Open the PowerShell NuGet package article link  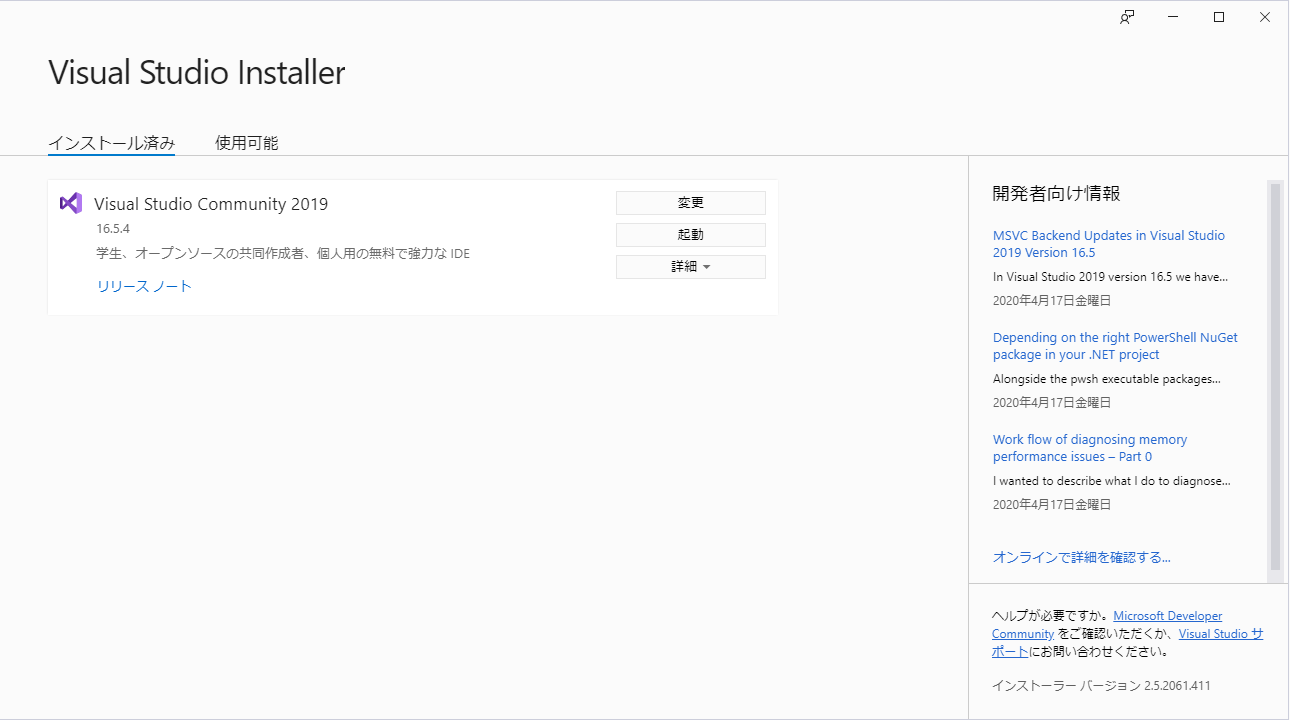(x=1115, y=346)
